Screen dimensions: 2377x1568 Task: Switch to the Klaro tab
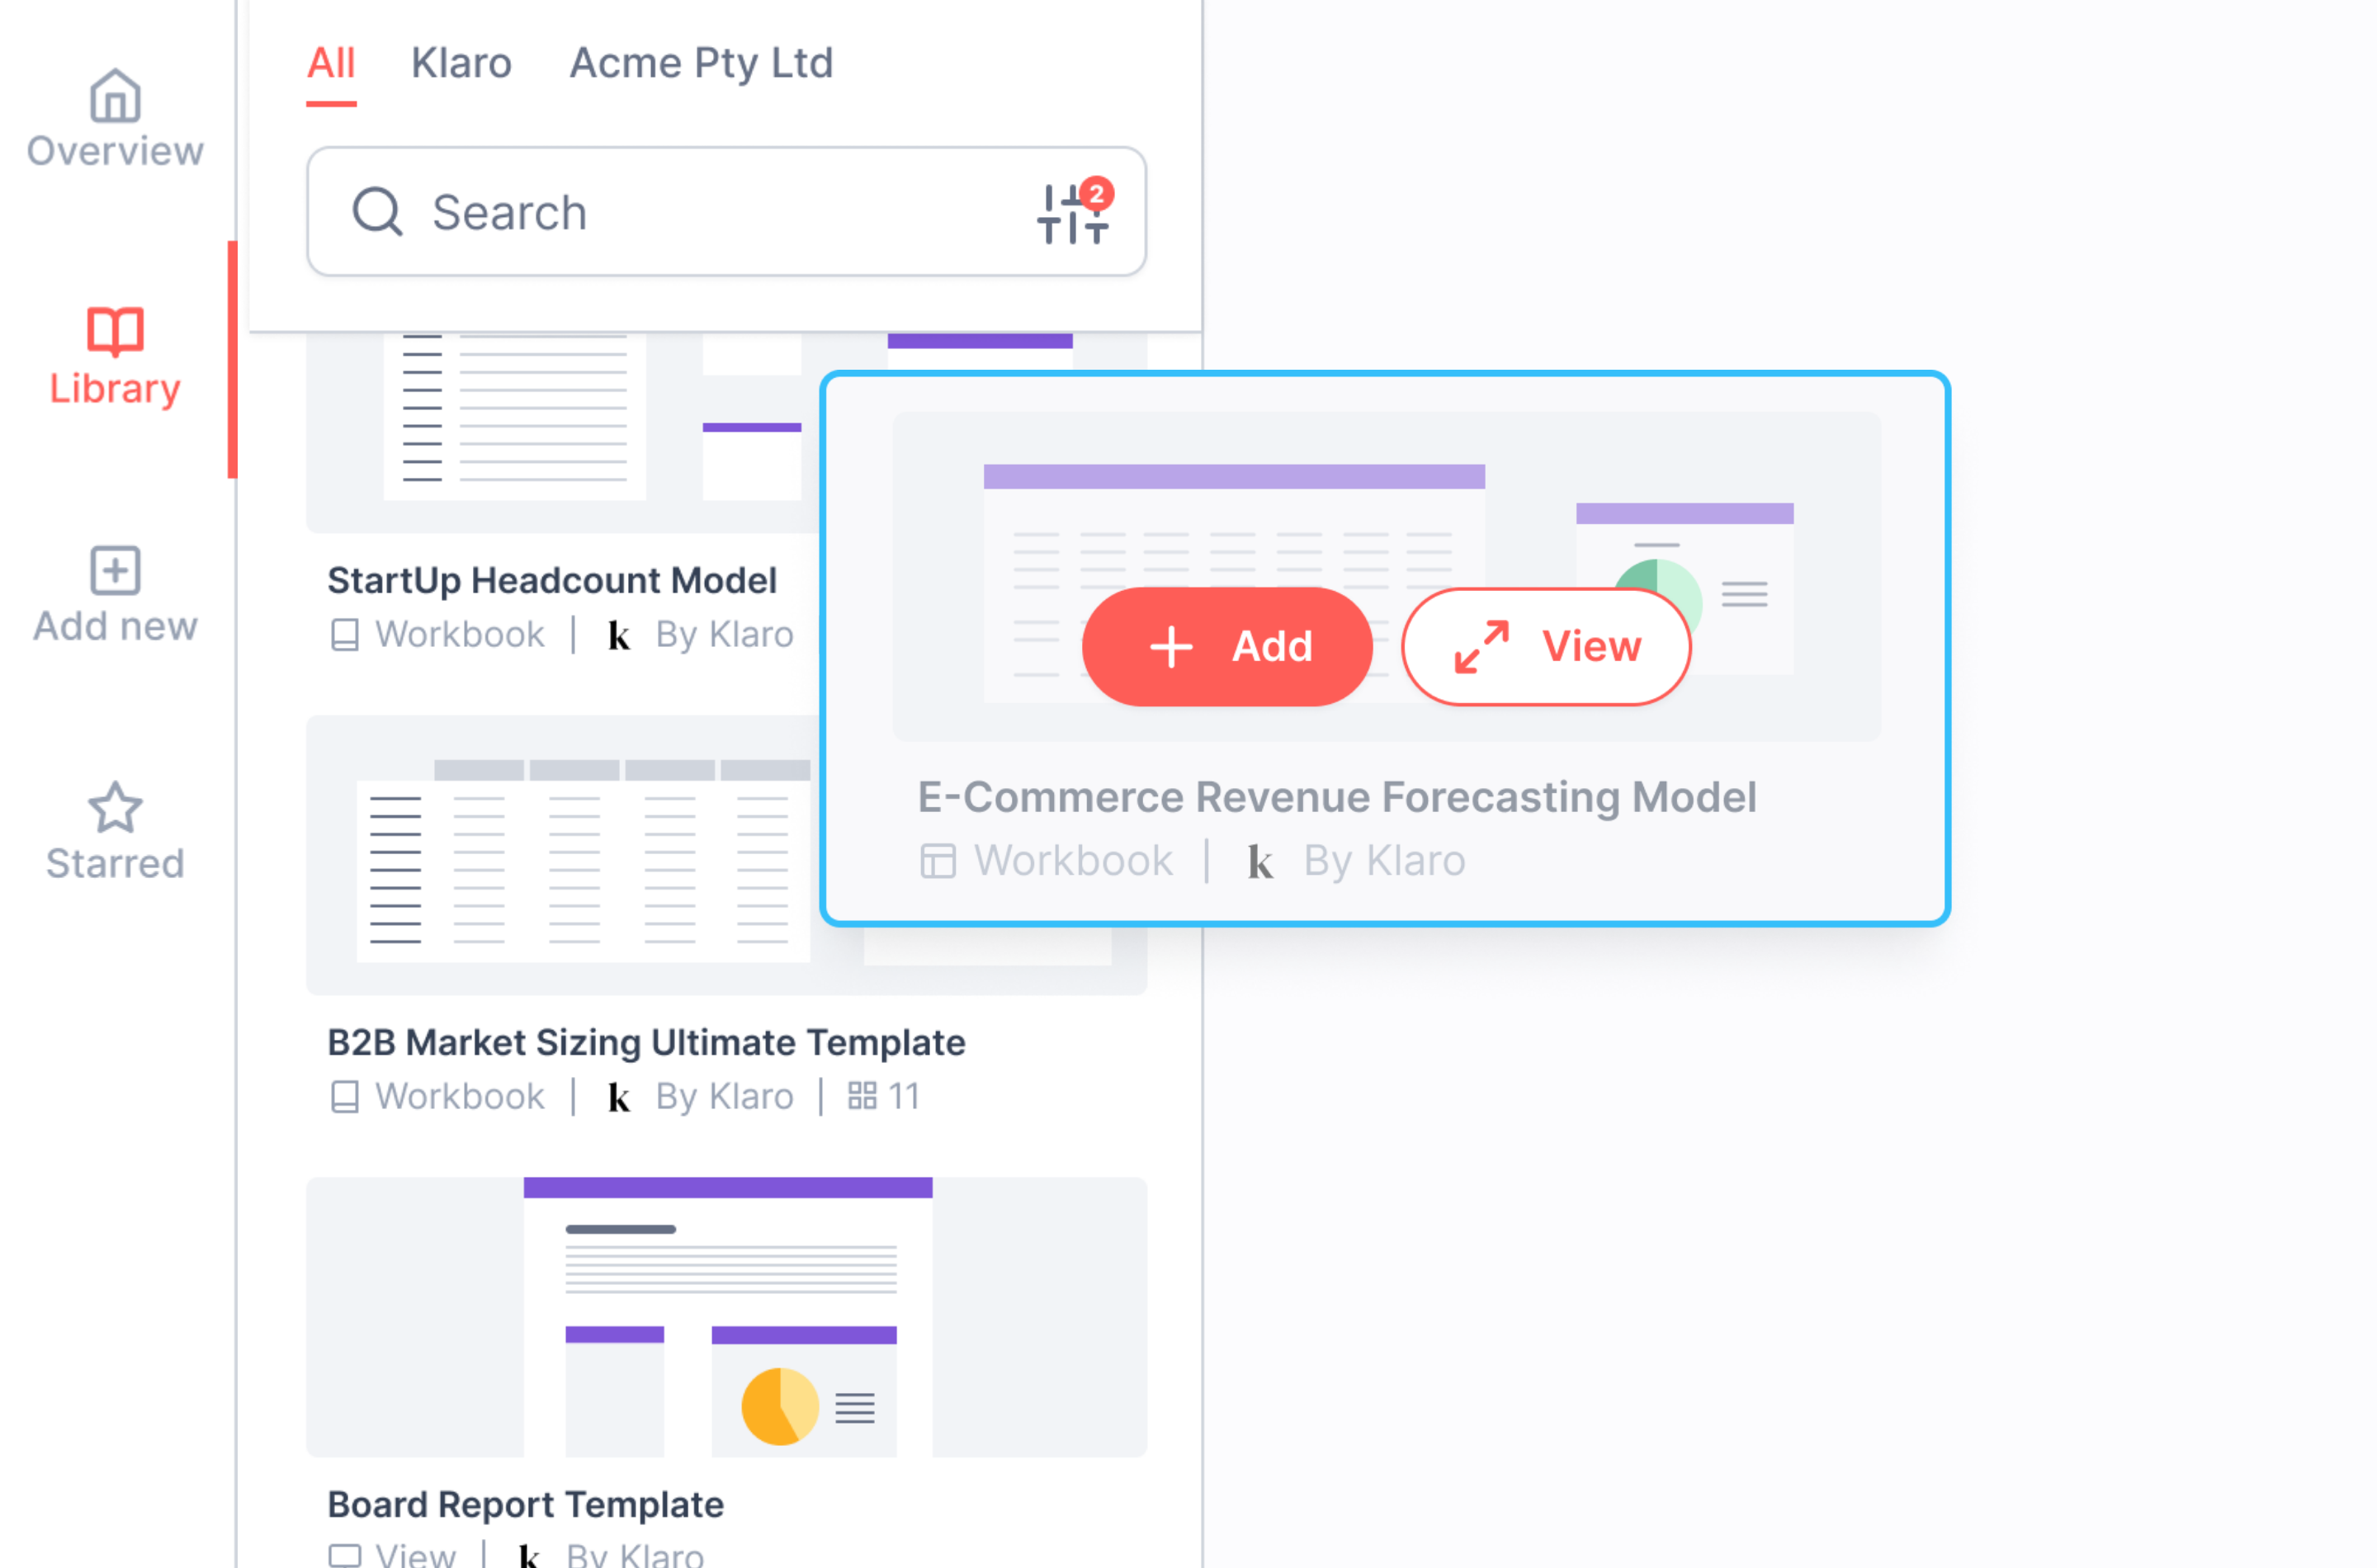tap(461, 63)
